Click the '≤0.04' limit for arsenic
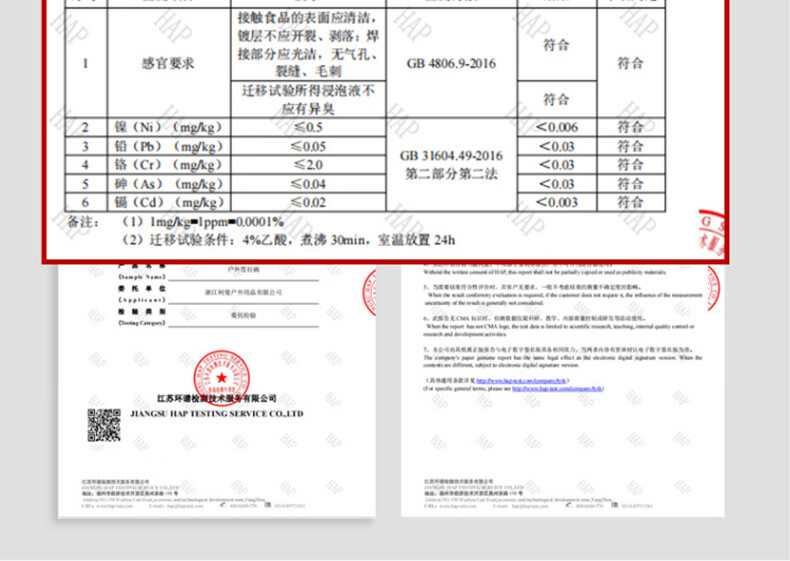The height and width of the screenshot is (561, 790). coord(308,184)
